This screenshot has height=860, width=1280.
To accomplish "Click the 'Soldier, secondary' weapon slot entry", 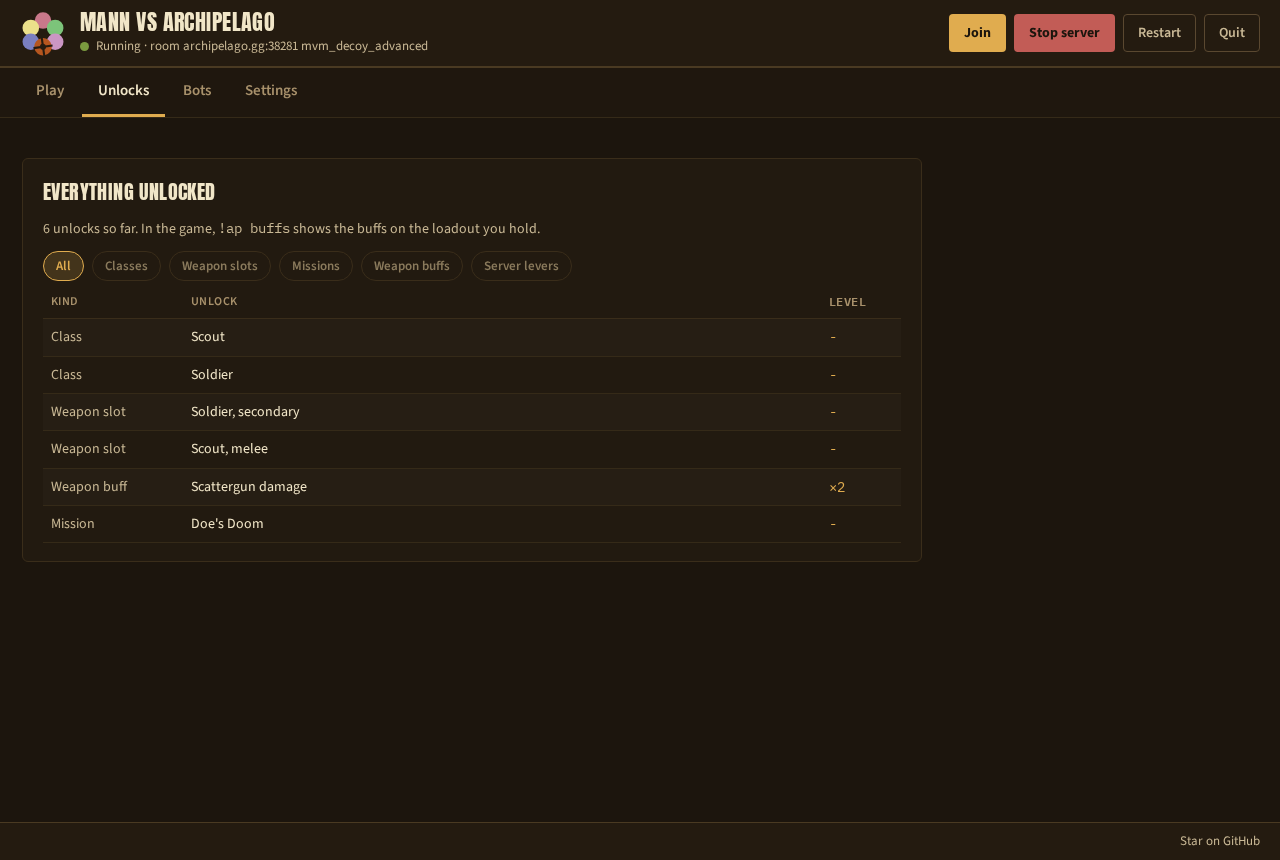I will click(x=245, y=412).
